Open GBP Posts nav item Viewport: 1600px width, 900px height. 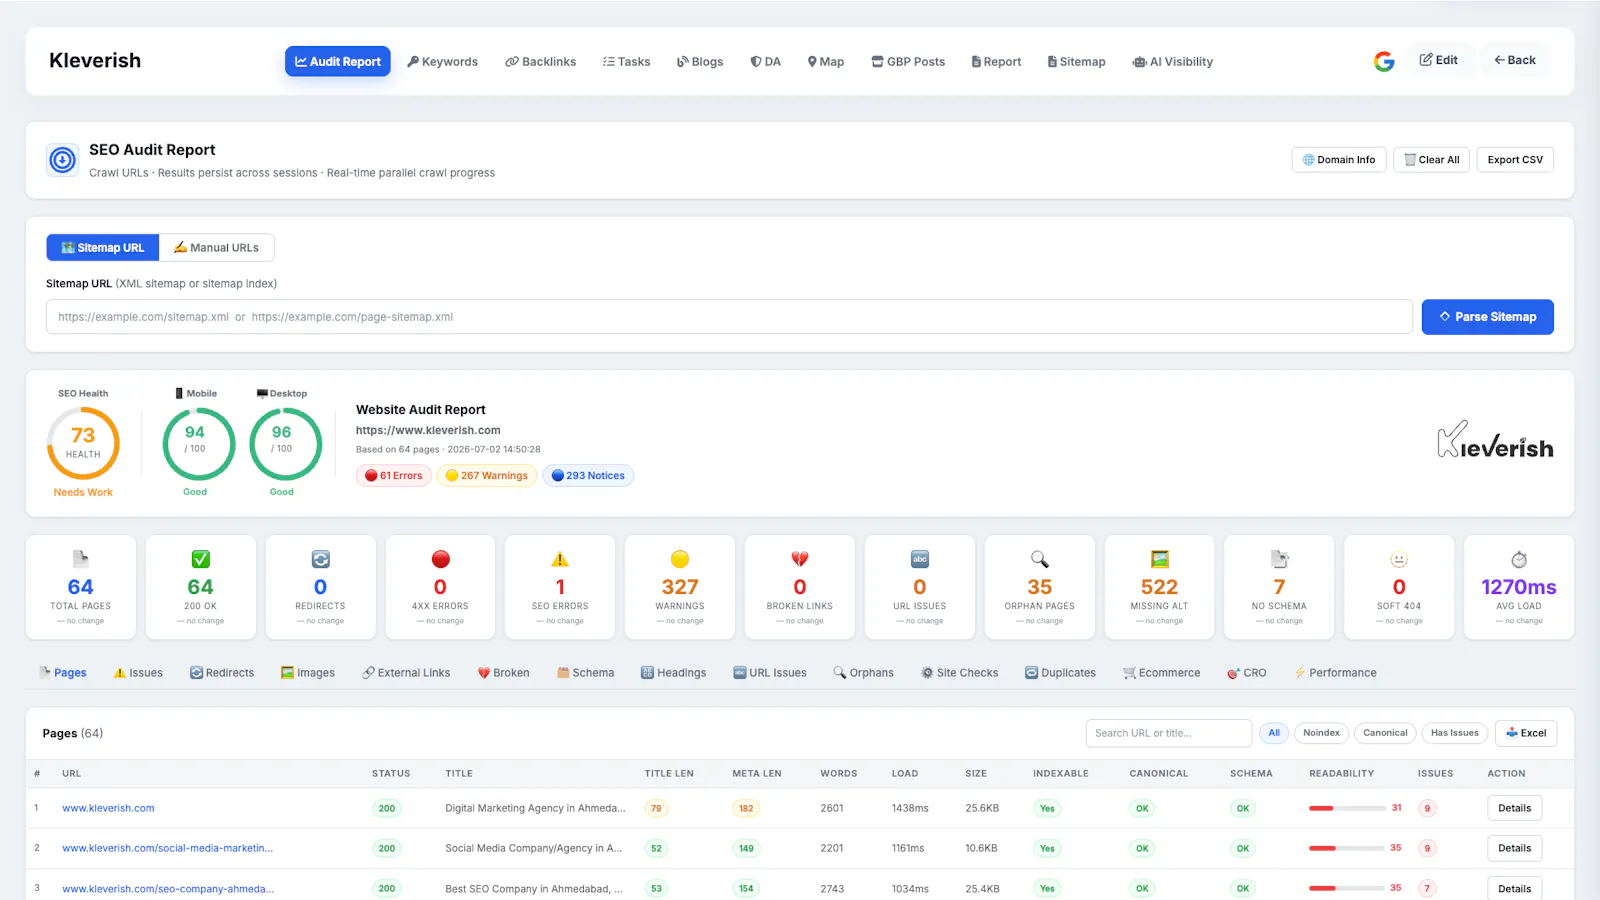pyautogui.click(x=908, y=62)
